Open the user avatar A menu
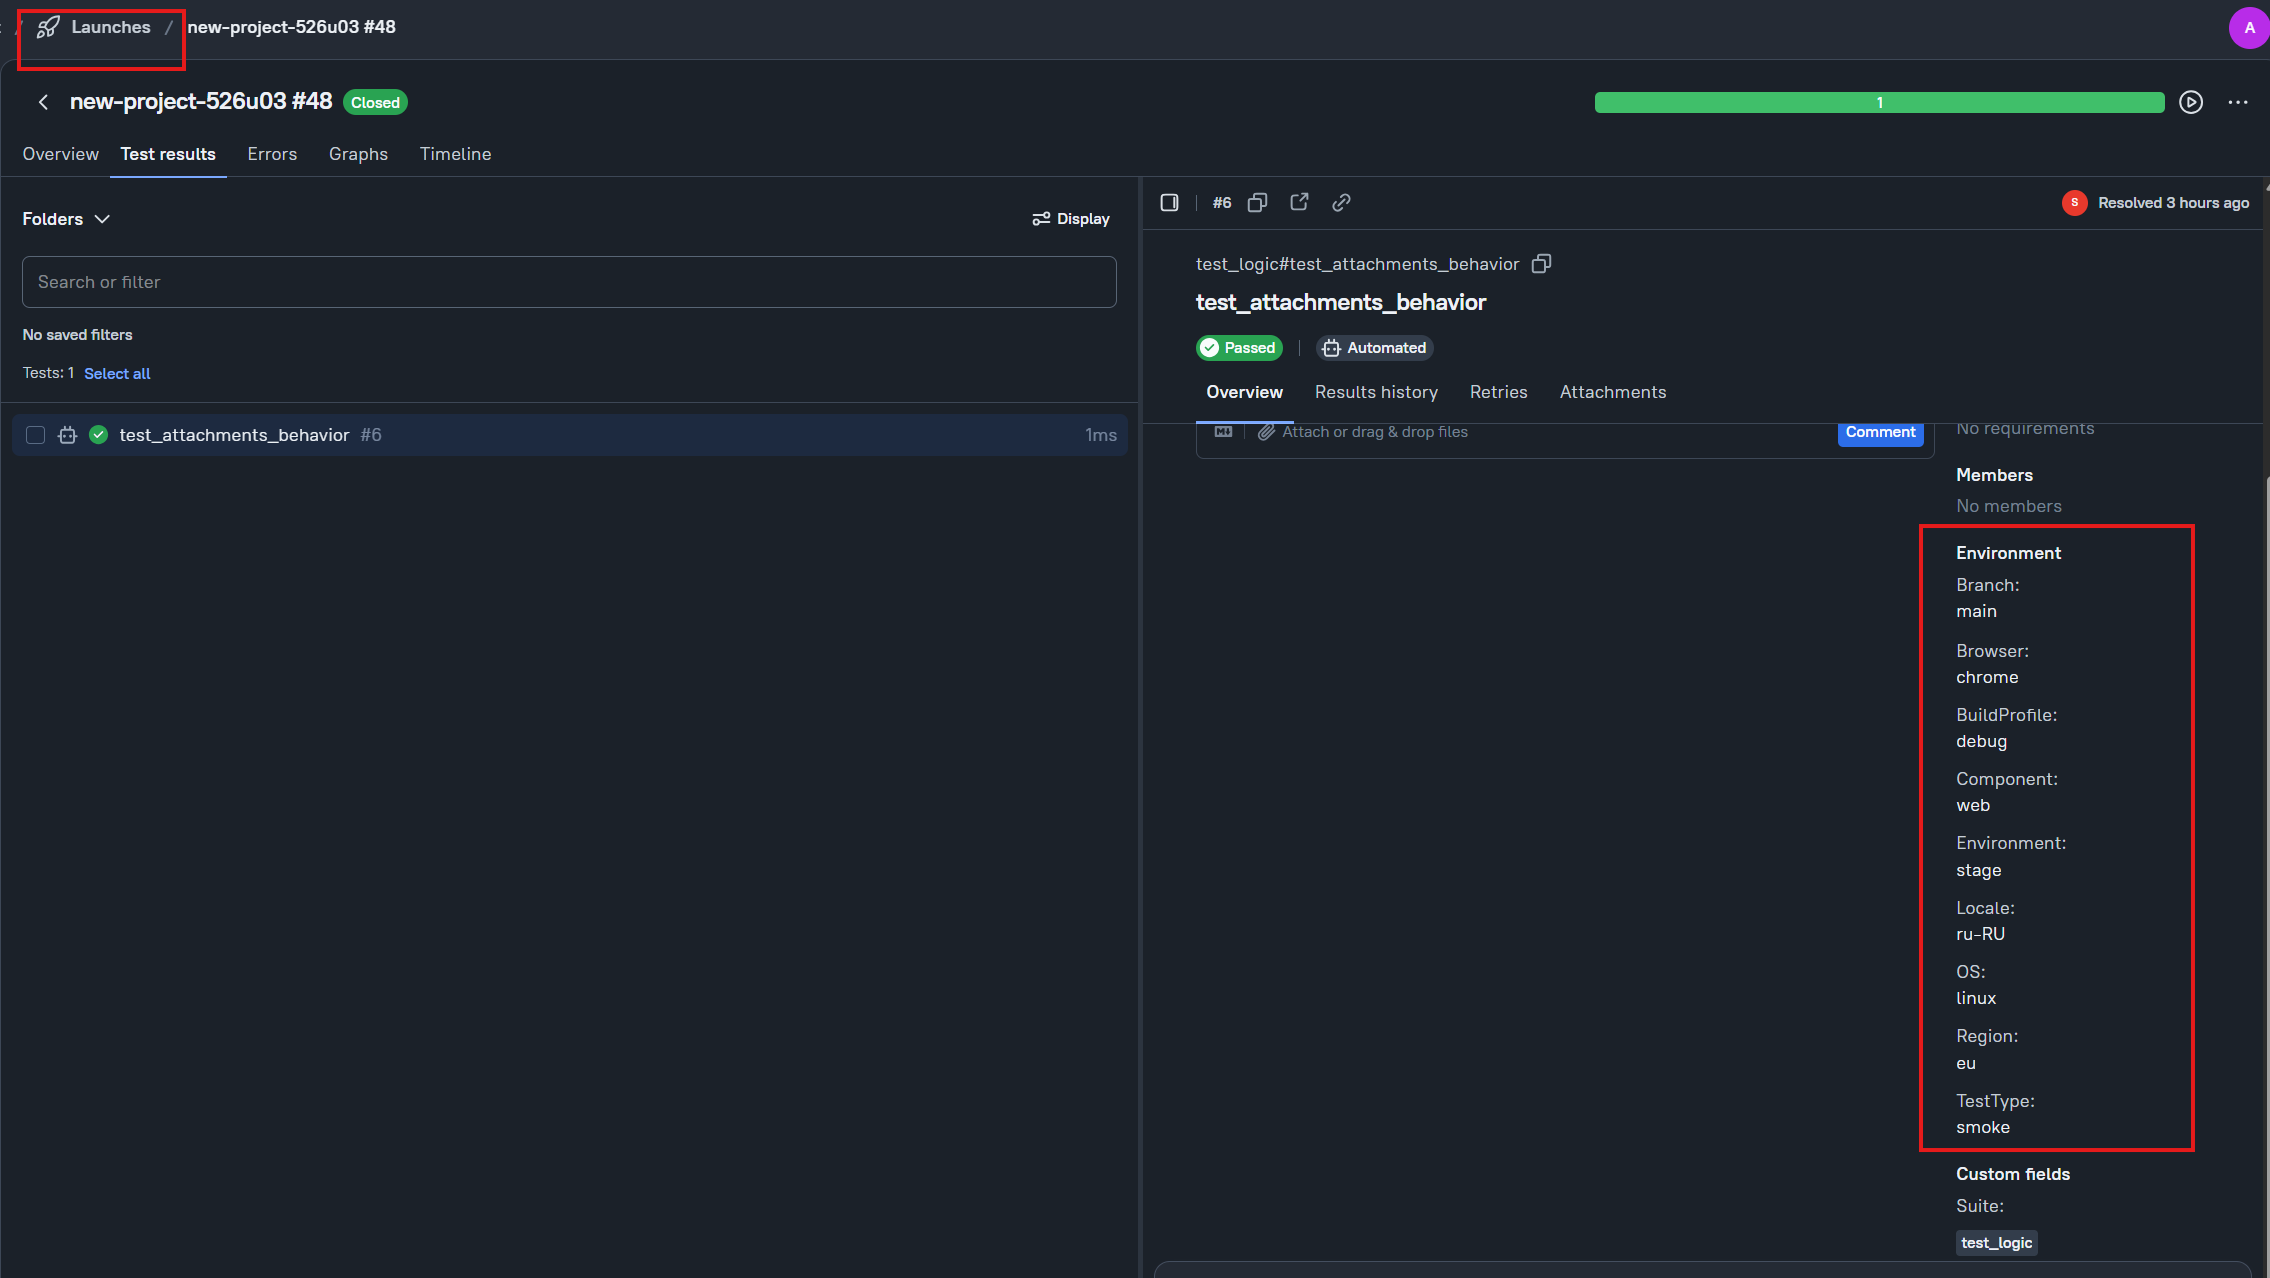The height and width of the screenshot is (1278, 2270). pos(2249,27)
